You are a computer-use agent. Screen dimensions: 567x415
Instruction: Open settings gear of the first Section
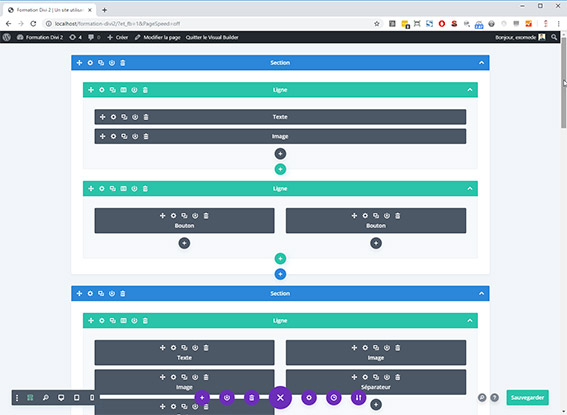(x=90, y=63)
